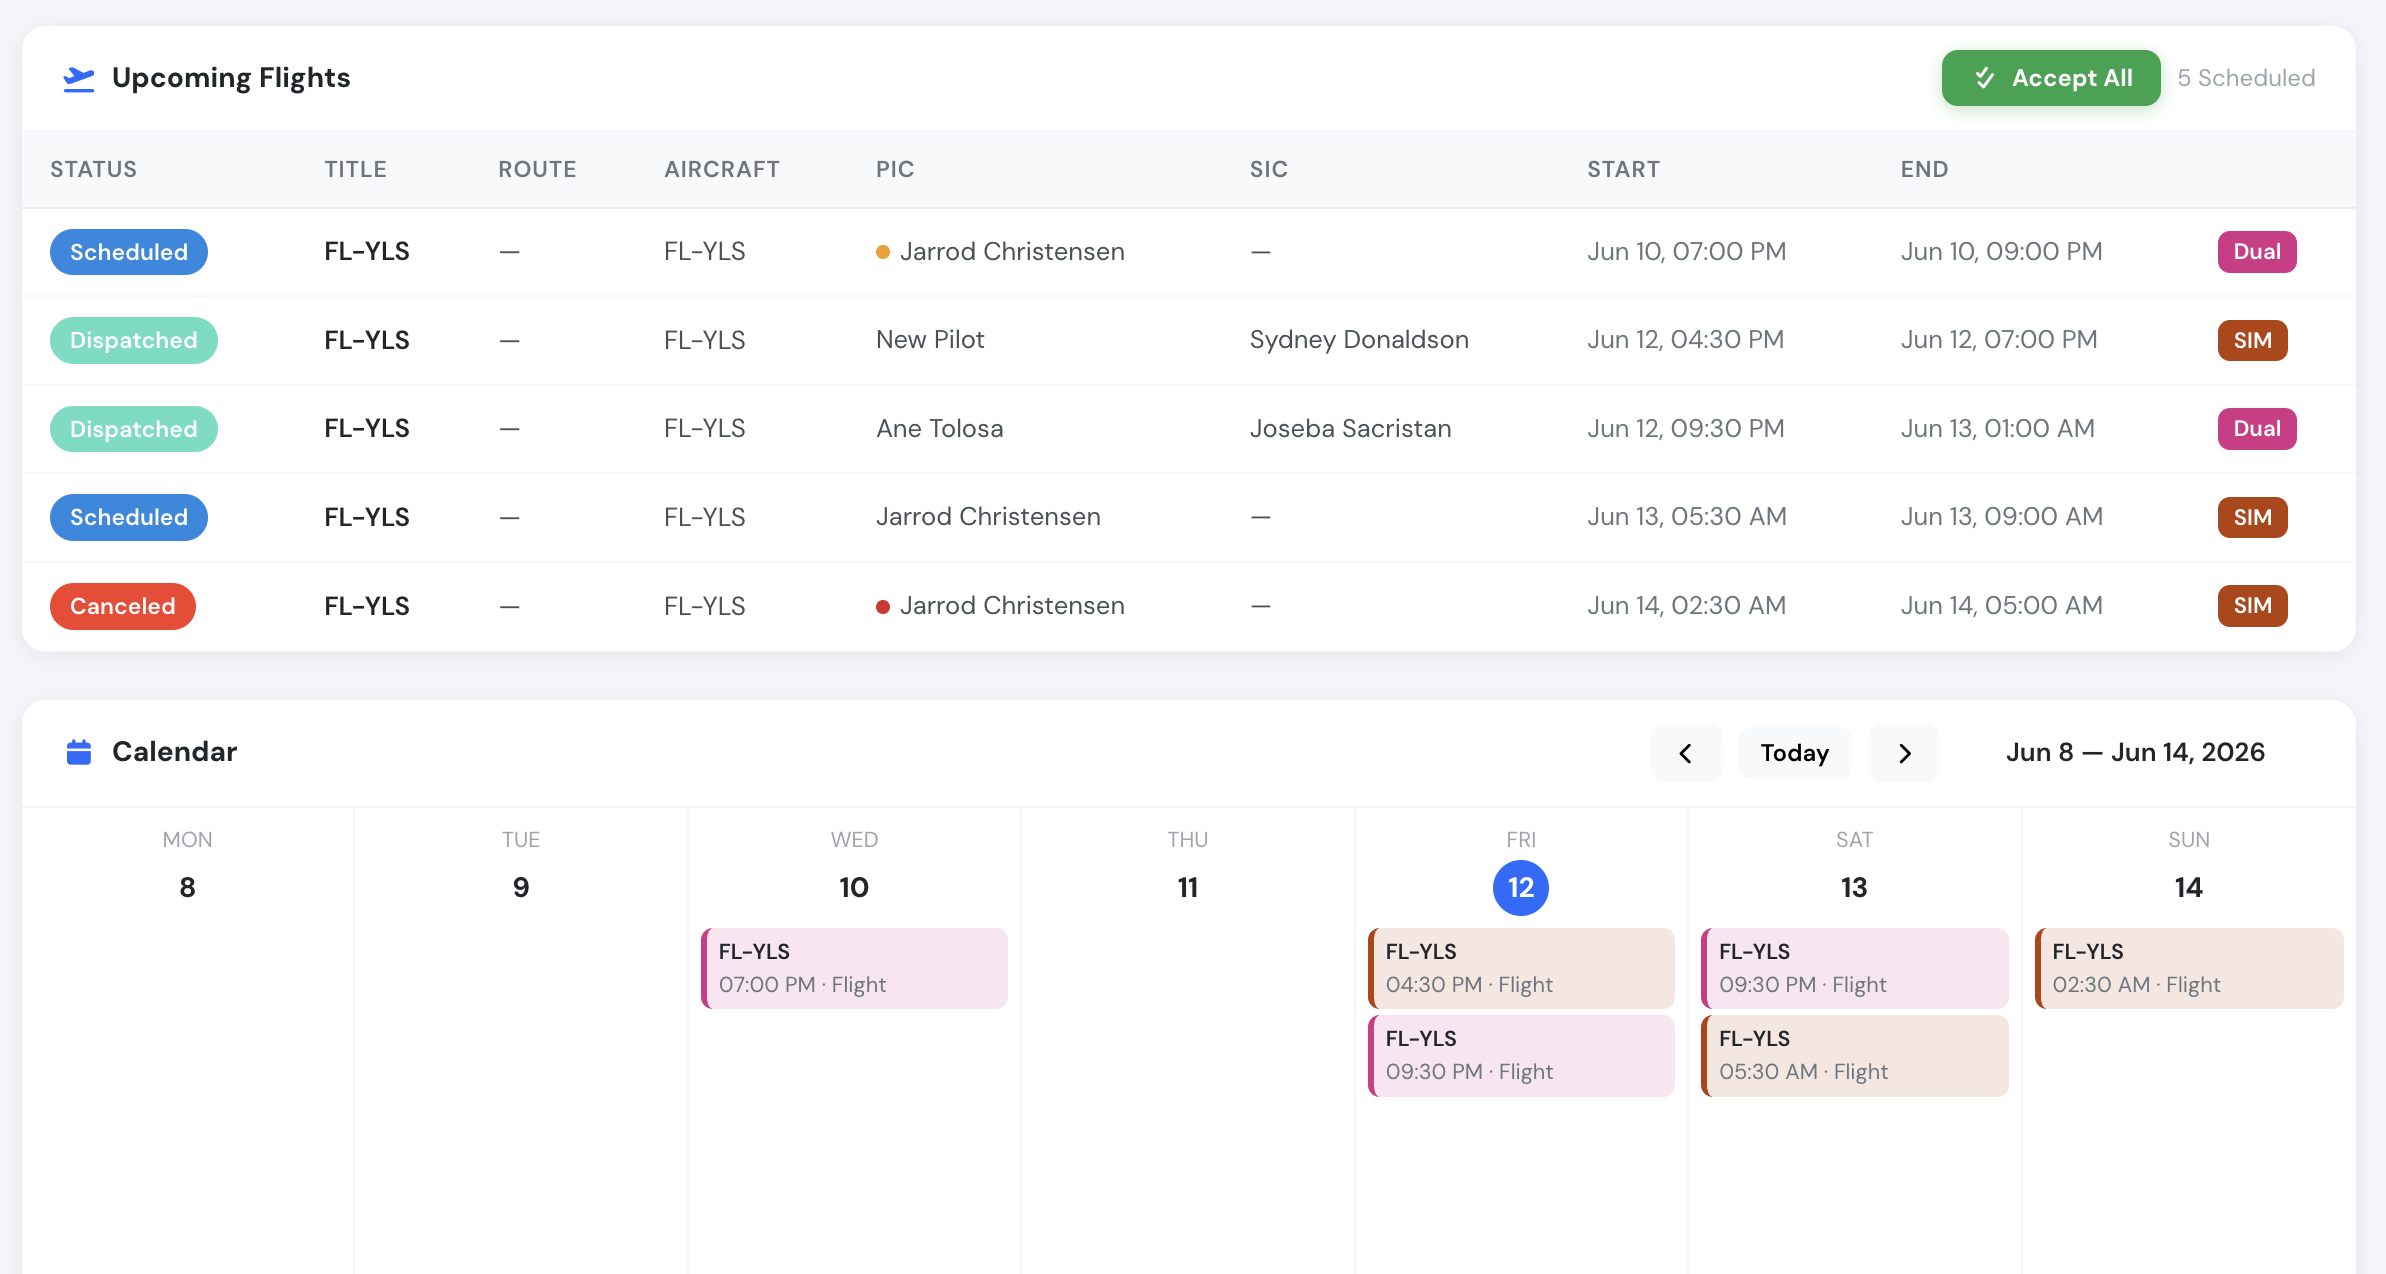Click orange status dot beside Jun 10 pilot
The width and height of the screenshot is (2386, 1274).
pos(883,252)
